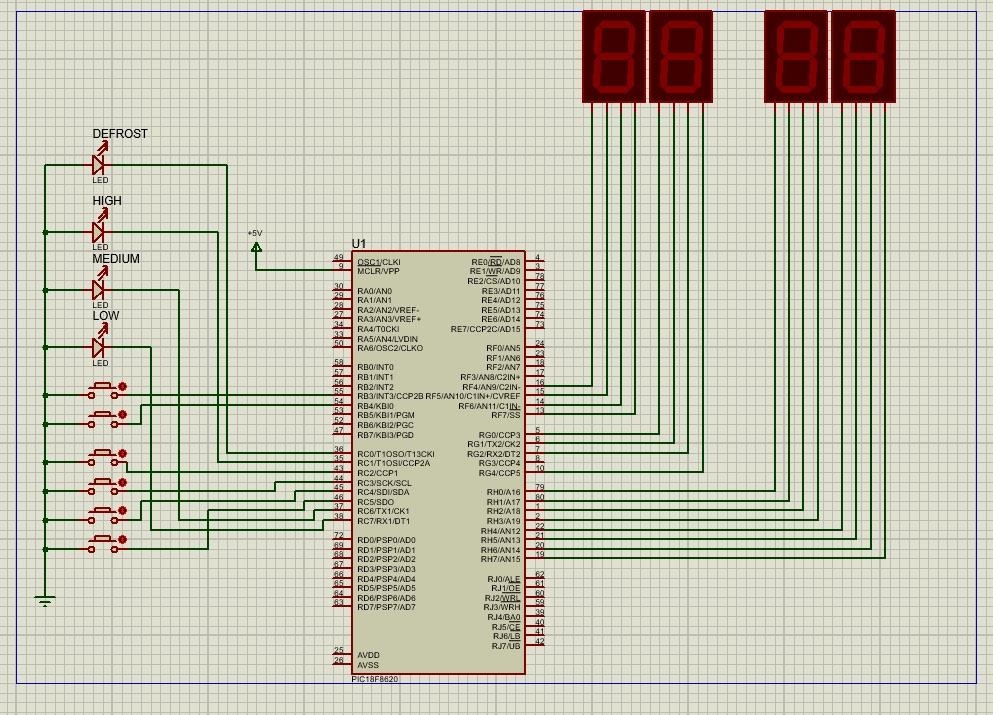Image resolution: width=993 pixels, height=715 pixels.
Task: Click the ground terminal at bottom left
Action: tap(44, 598)
